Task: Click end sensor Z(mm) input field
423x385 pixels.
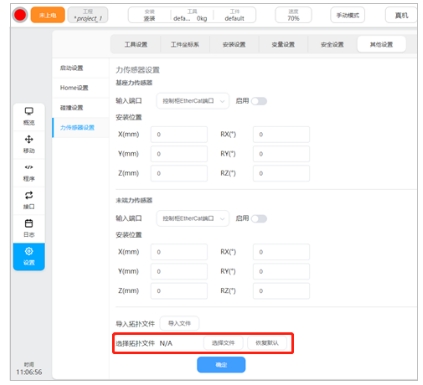Action: point(179,291)
